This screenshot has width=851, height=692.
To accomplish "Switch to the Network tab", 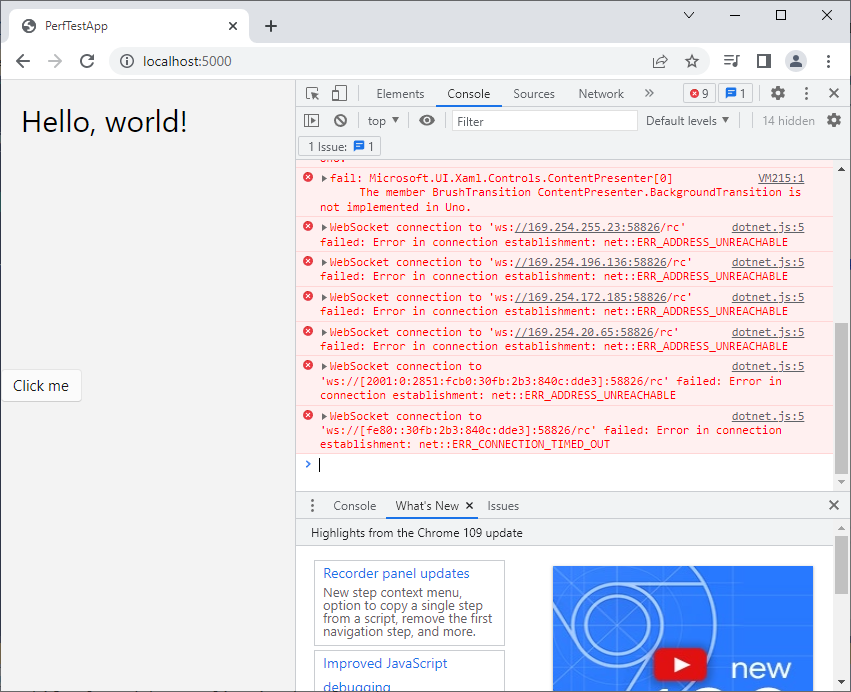I will (x=600, y=93).
